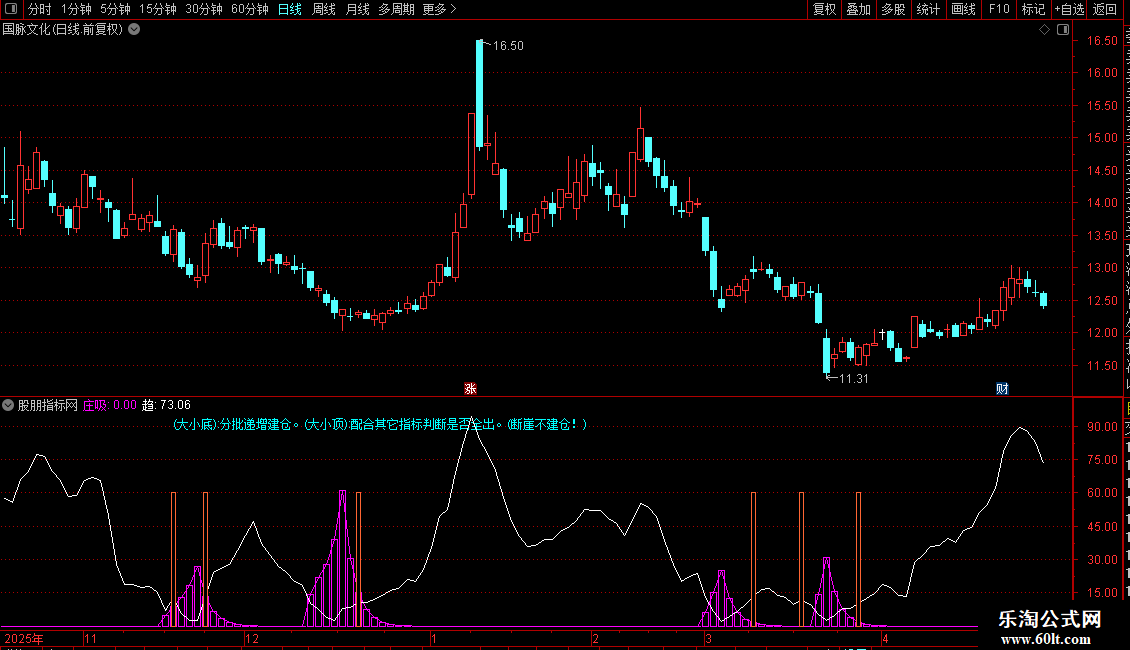Switch to 分时 intraday view
This screenshot has width=1130, height=650.
coord(40,9)
